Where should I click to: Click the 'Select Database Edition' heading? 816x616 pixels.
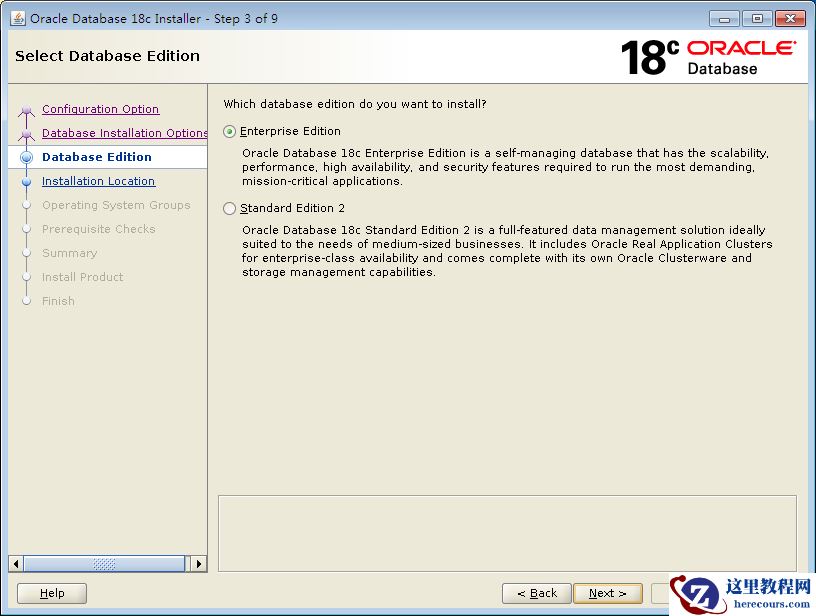pyautogui.click(x=107, y=56)
